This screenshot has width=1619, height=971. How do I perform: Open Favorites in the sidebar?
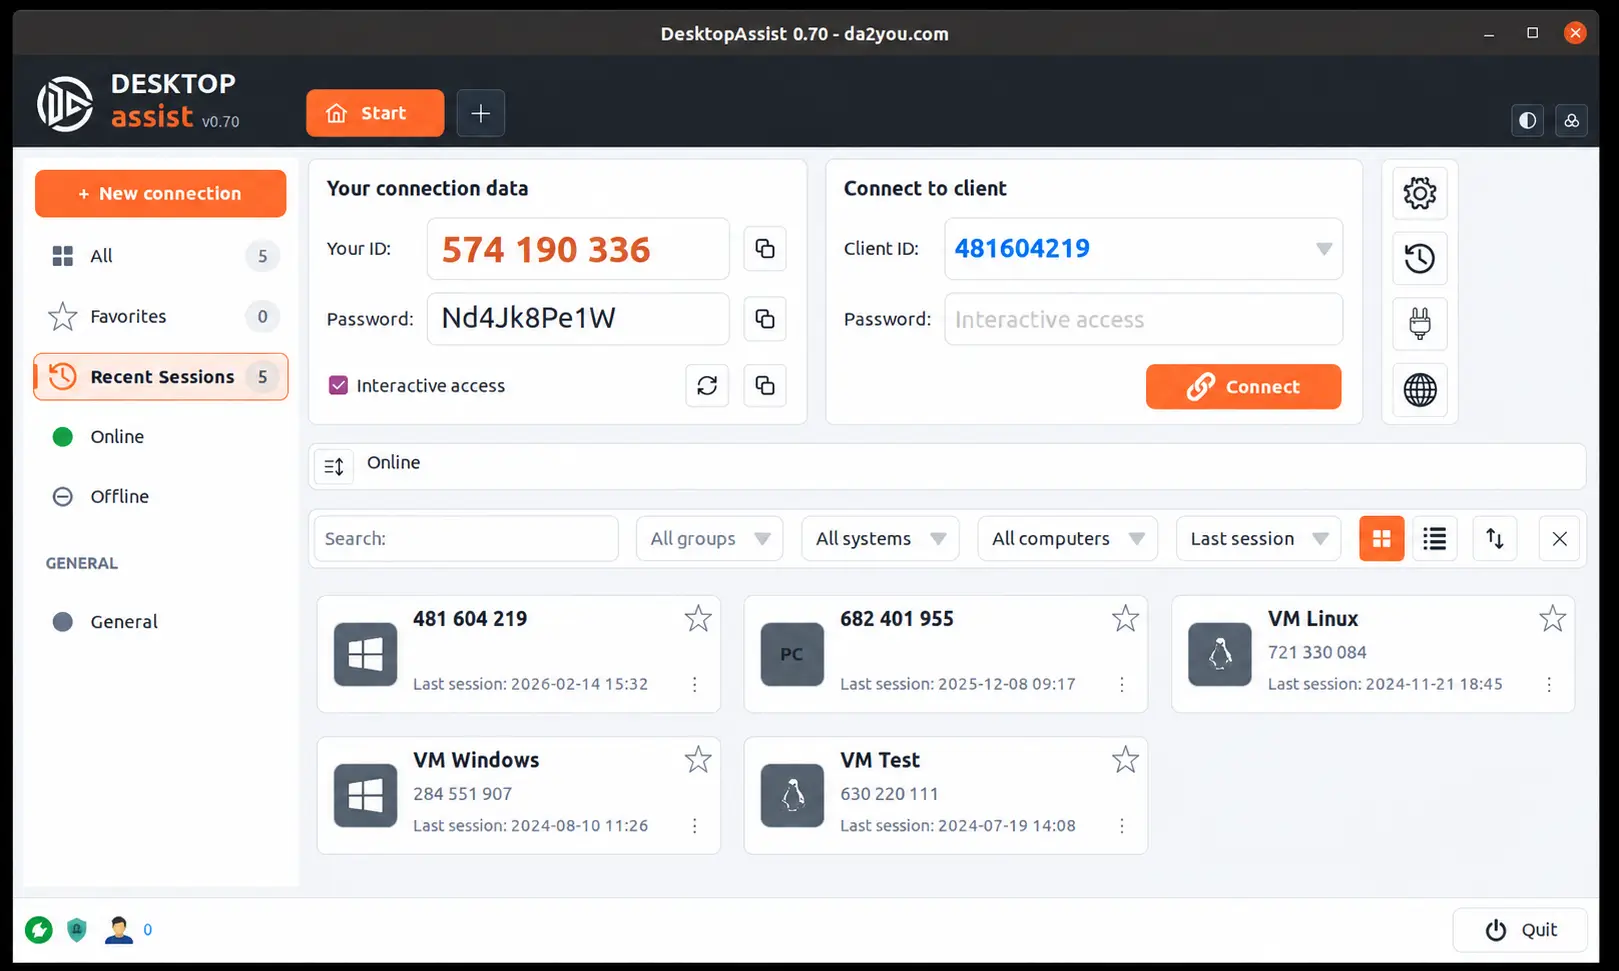(161, 317)
